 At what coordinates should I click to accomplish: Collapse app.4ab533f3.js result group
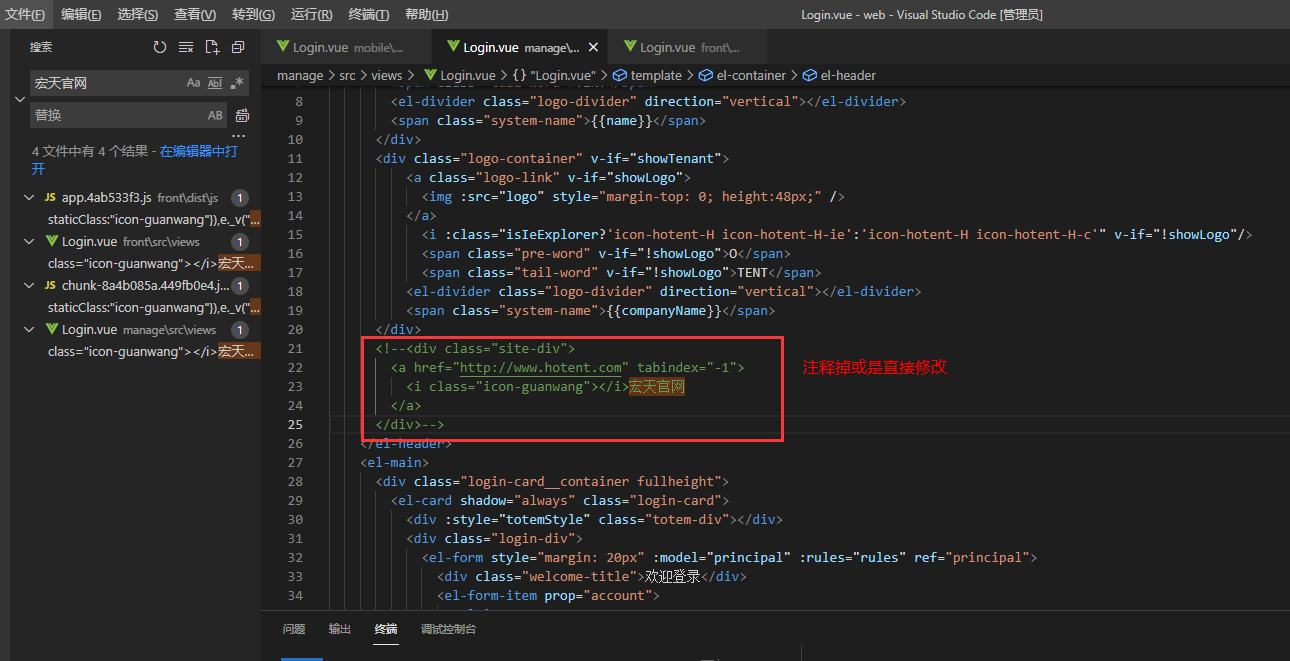pos(30,198)
